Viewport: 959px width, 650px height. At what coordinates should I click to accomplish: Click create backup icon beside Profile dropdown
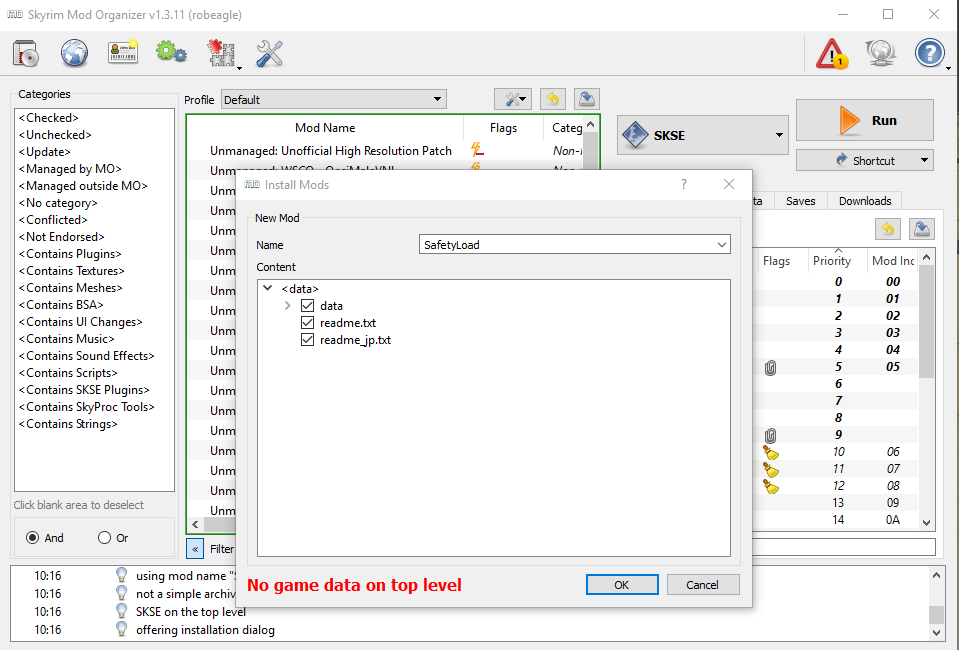pos(587,99)
